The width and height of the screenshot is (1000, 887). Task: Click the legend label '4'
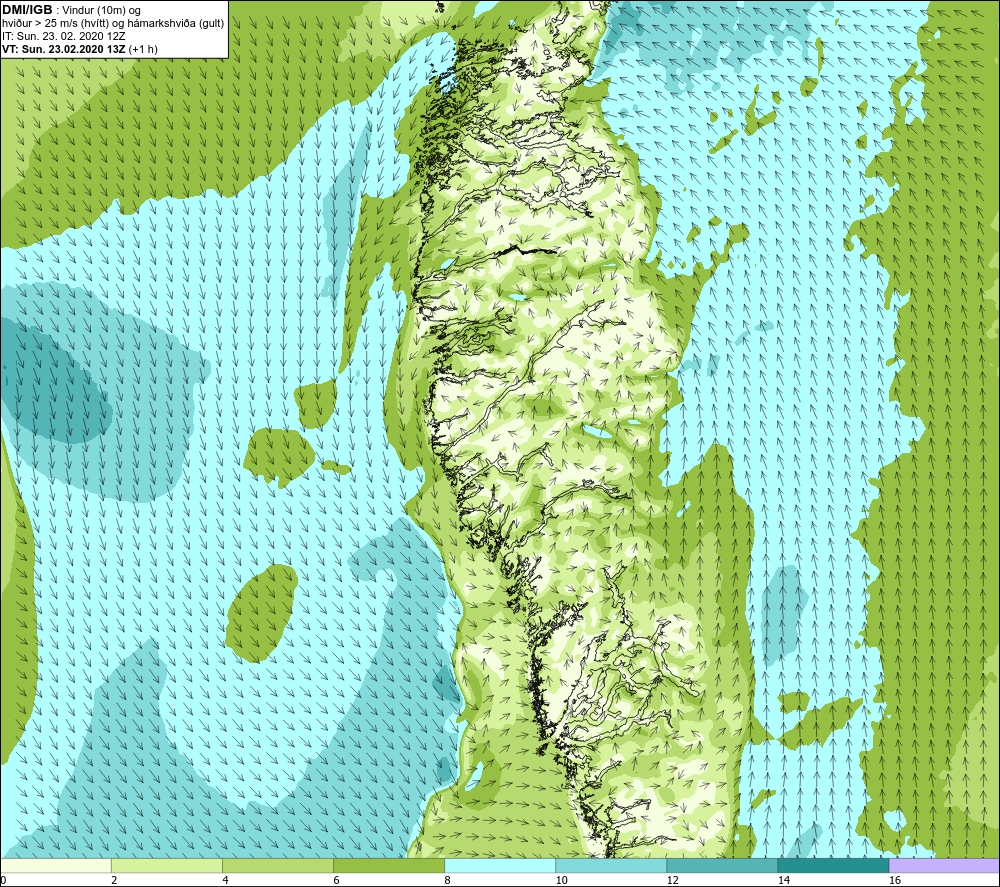tap(225, 881)
